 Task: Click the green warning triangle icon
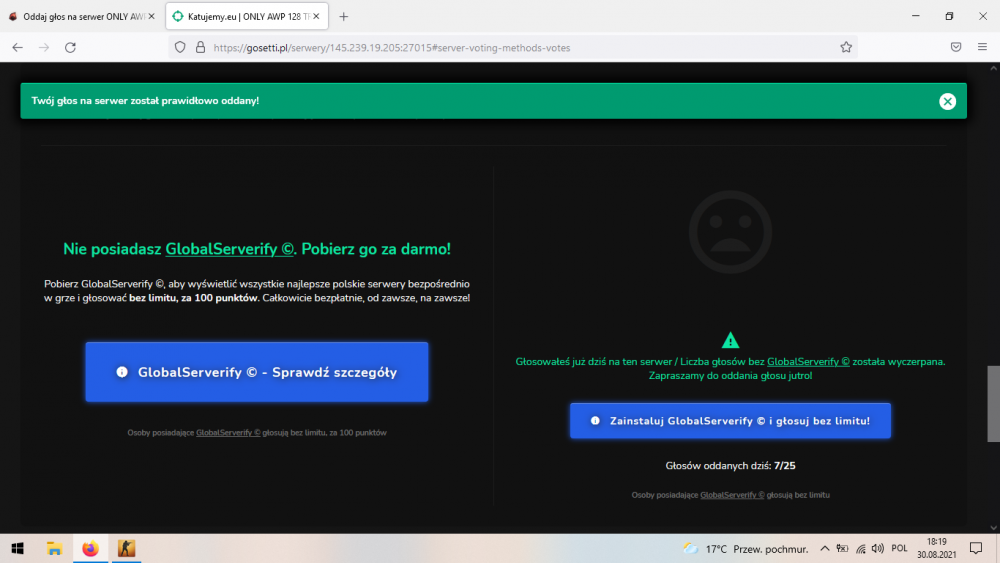(x=730, y=340)
